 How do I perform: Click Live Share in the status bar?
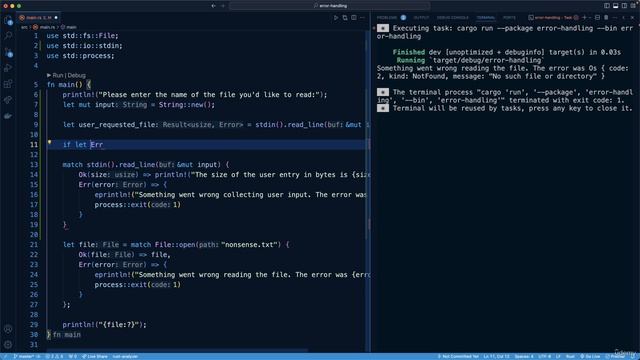[95, 356]
